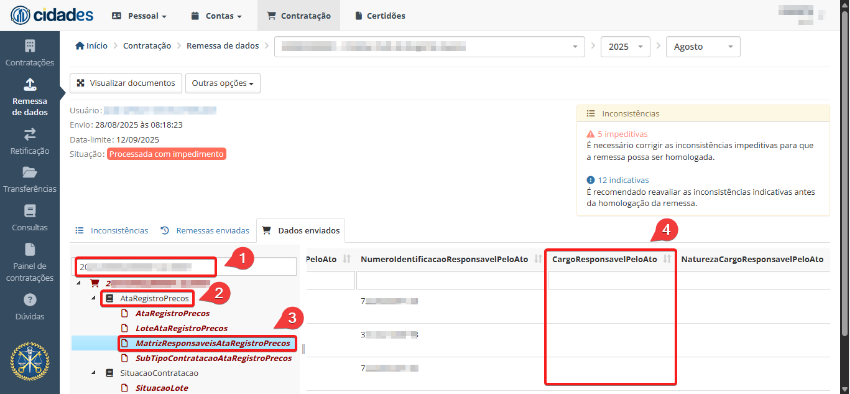This screenshot has height=394, width=850.
Task: Sort the NumeroIdentificacaoResponsavelPeloAto column
Action: tap(538, 260)
